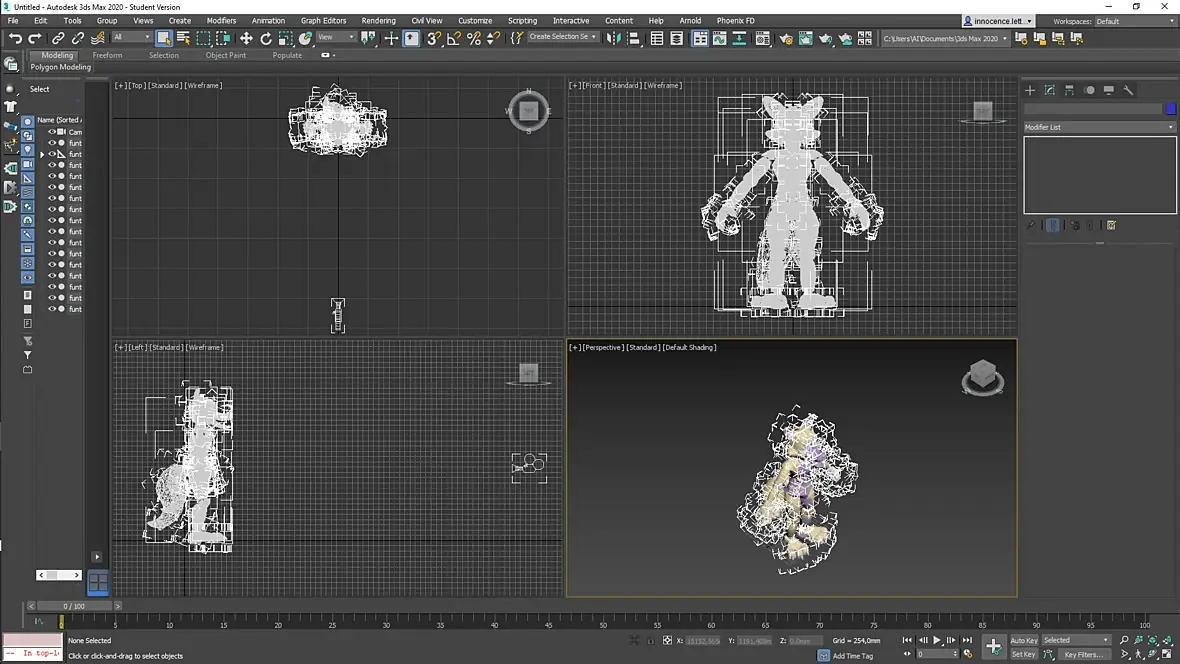Open the Create Selection Set dropdown
Viewport: 1180px width, 664px height.
[562, 37]
